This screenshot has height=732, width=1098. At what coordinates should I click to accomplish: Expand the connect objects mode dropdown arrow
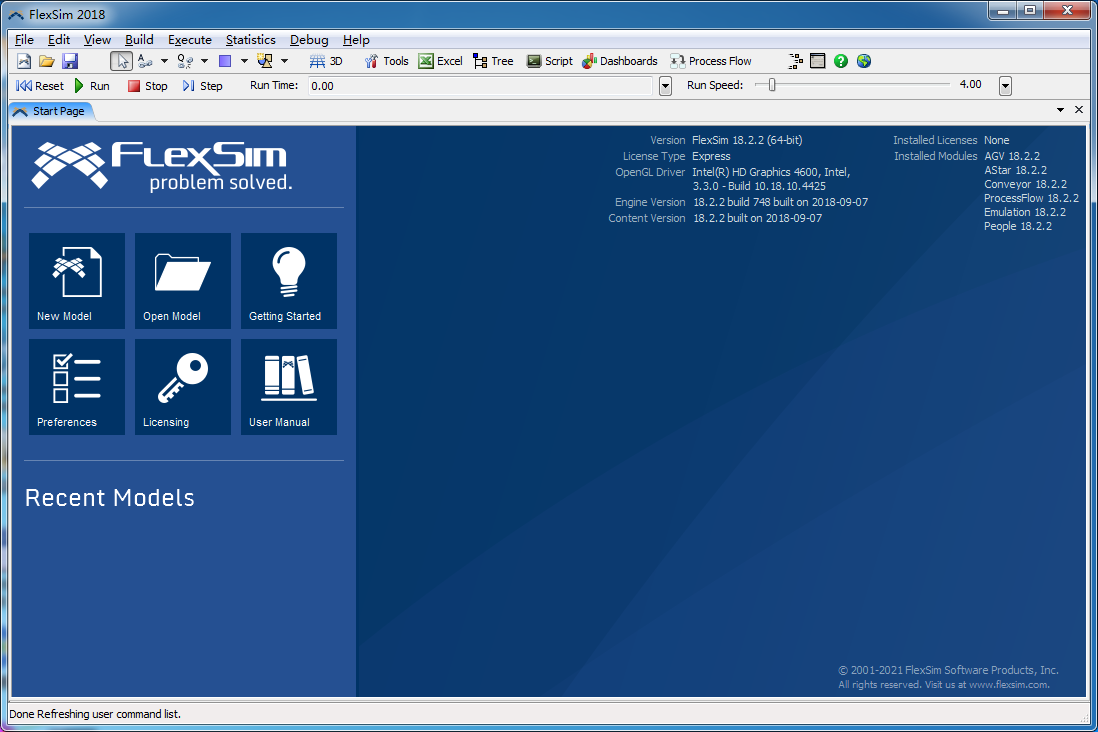[x=164, y=61]
